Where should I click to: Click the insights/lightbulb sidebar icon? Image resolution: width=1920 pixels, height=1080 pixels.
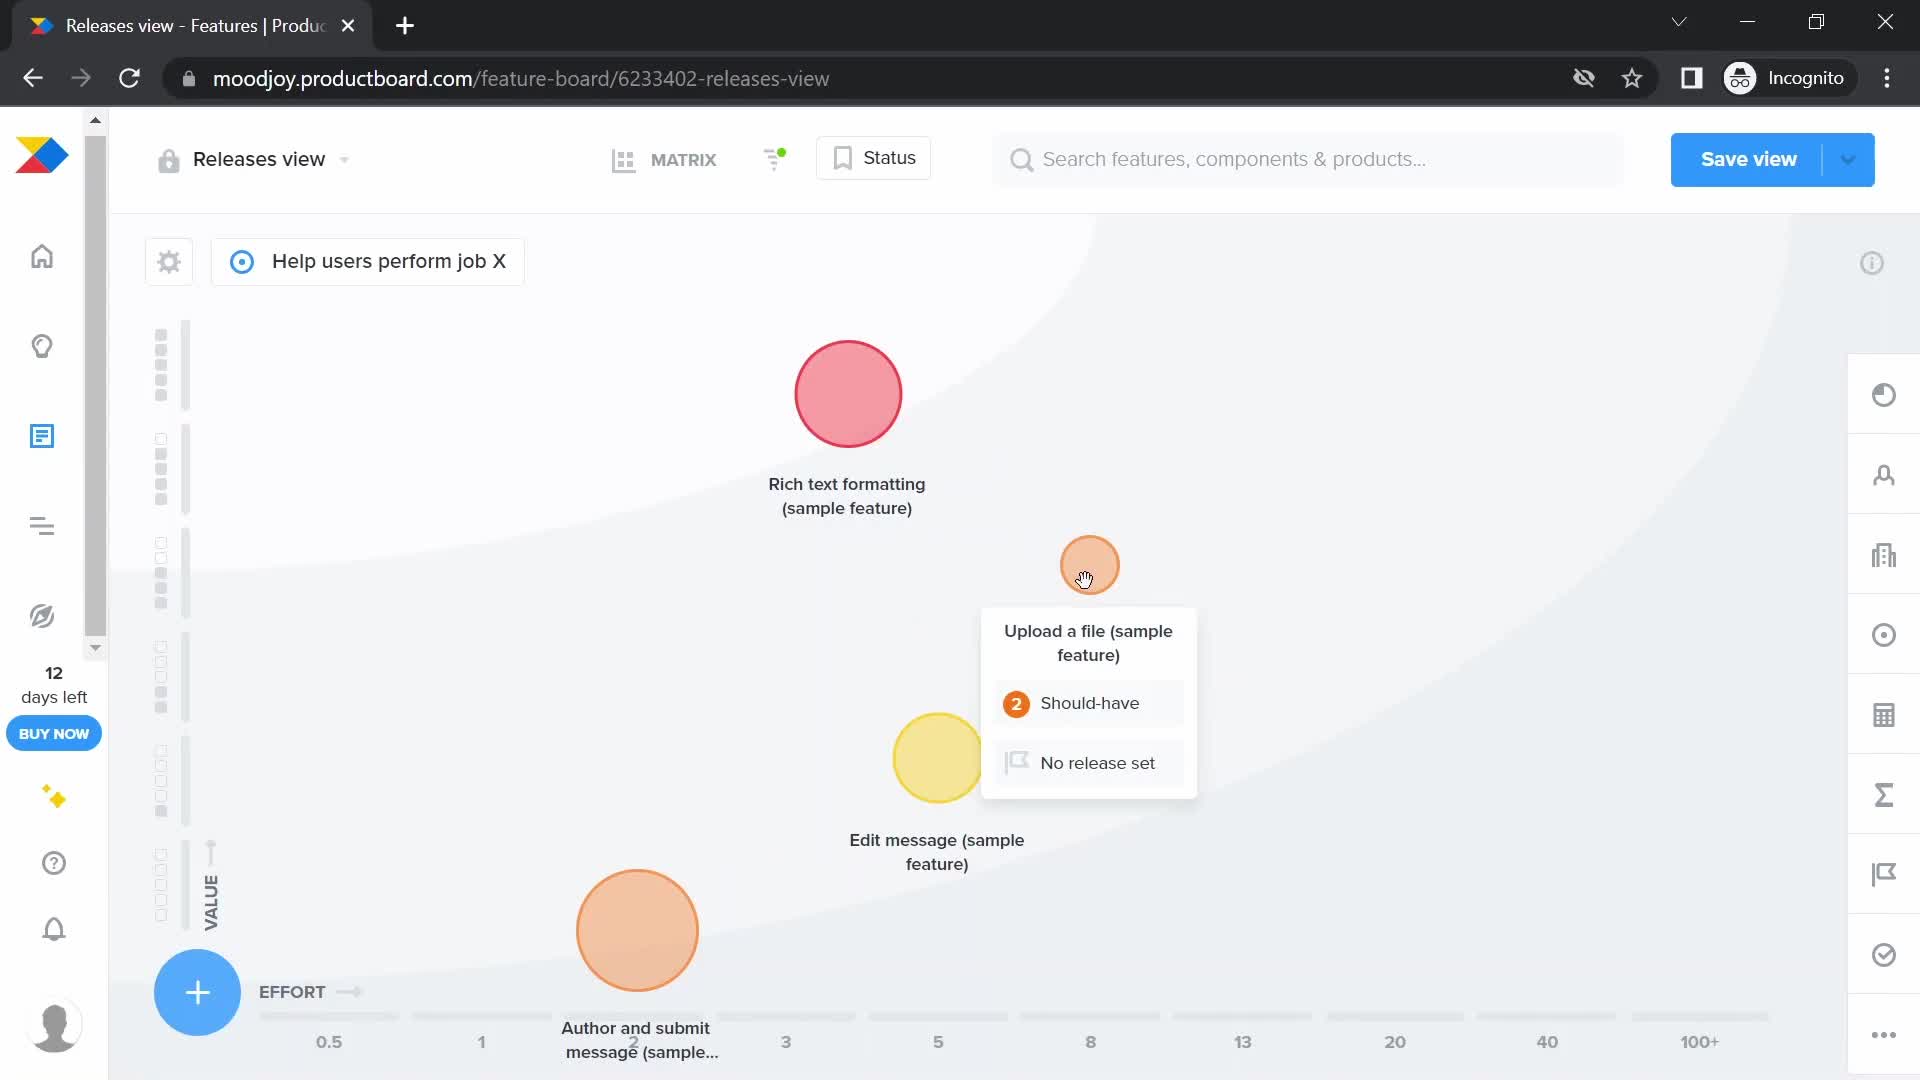(x=41, y=347)
